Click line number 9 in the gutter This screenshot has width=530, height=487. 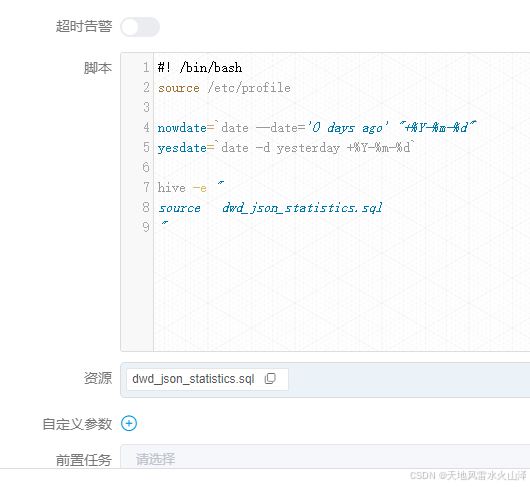point(146,227)
